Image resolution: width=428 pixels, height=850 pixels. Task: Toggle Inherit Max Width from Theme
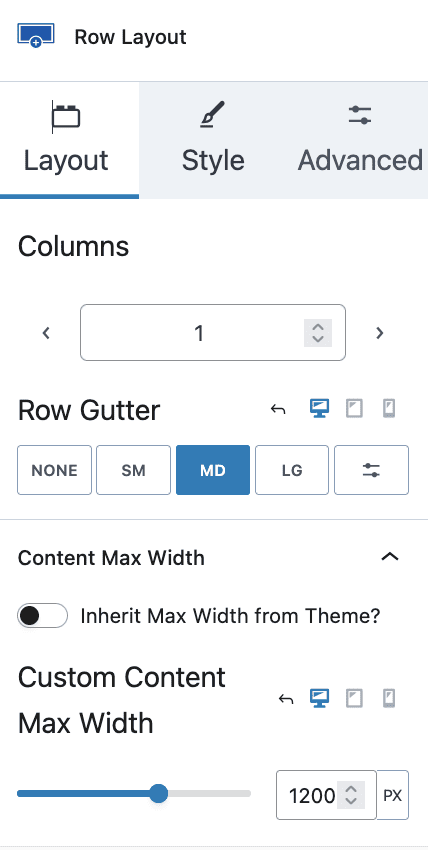click(x=42, y=615)
